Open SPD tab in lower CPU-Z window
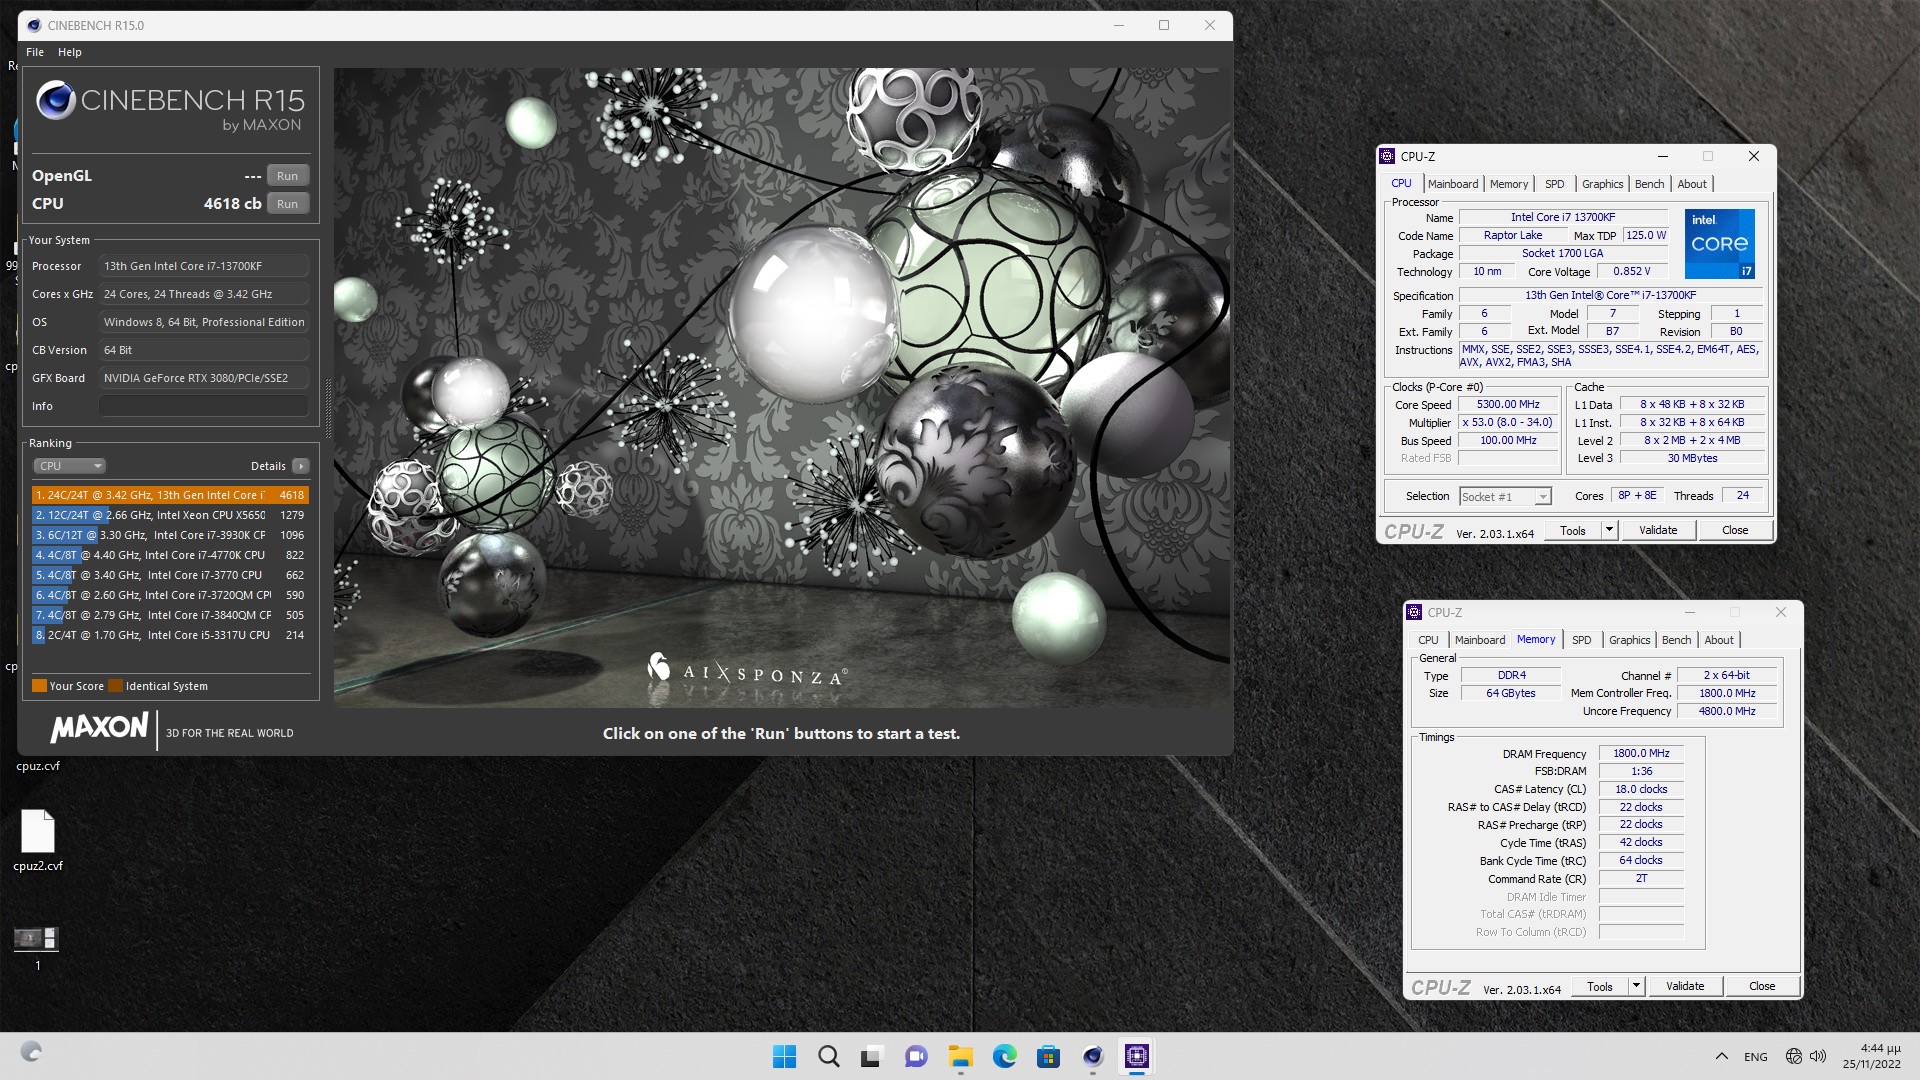Viewport: 1920px width, 1080px height. 1581,640
